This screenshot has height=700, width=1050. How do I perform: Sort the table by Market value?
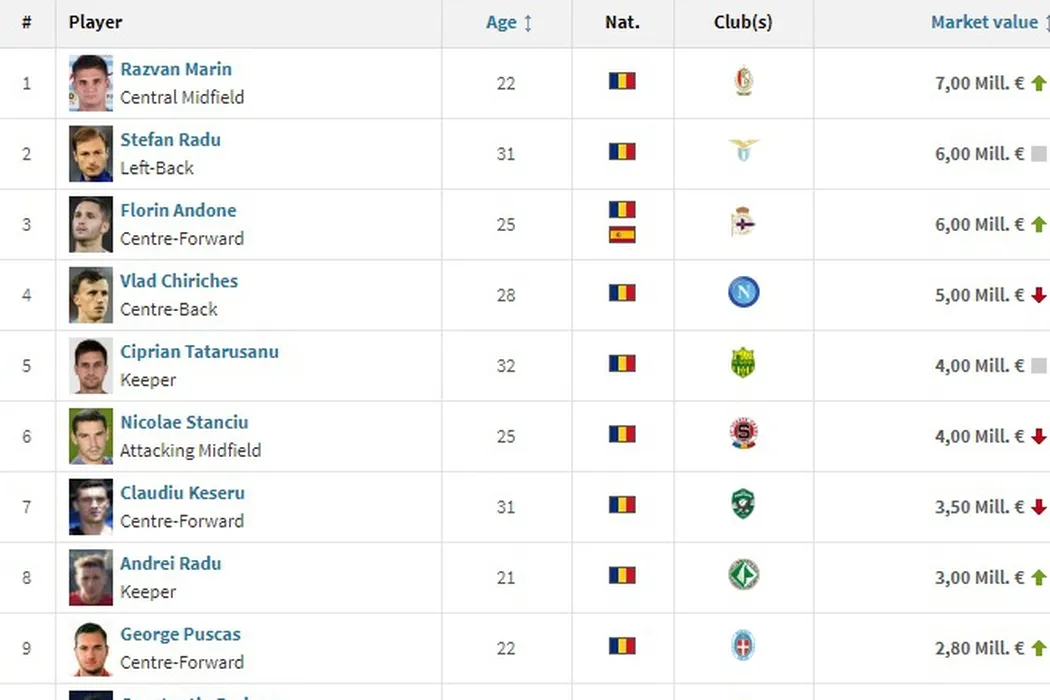984,23
